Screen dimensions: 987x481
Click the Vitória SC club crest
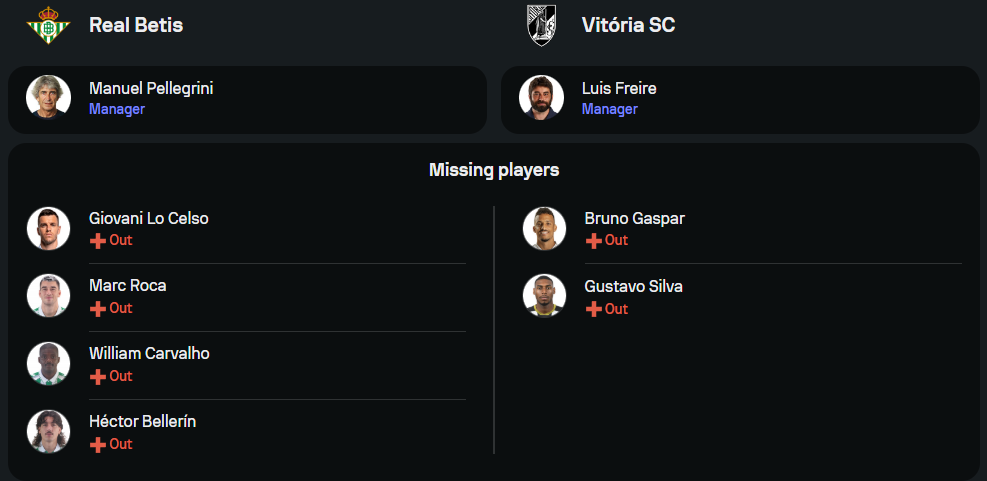point(542,26)
